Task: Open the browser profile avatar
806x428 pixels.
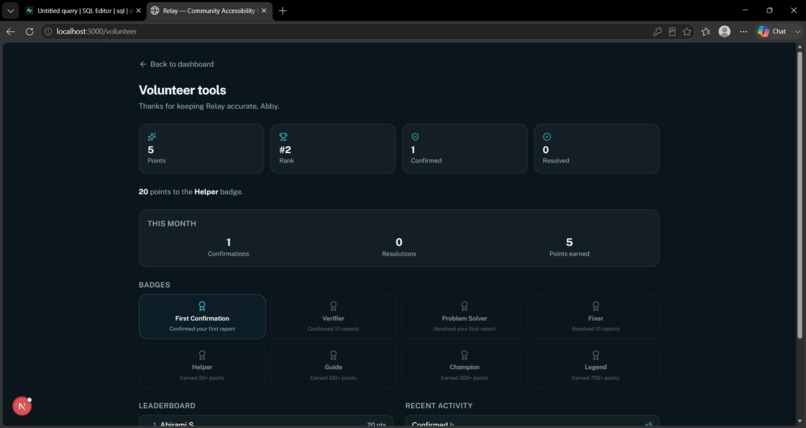Action: [724, 31]
